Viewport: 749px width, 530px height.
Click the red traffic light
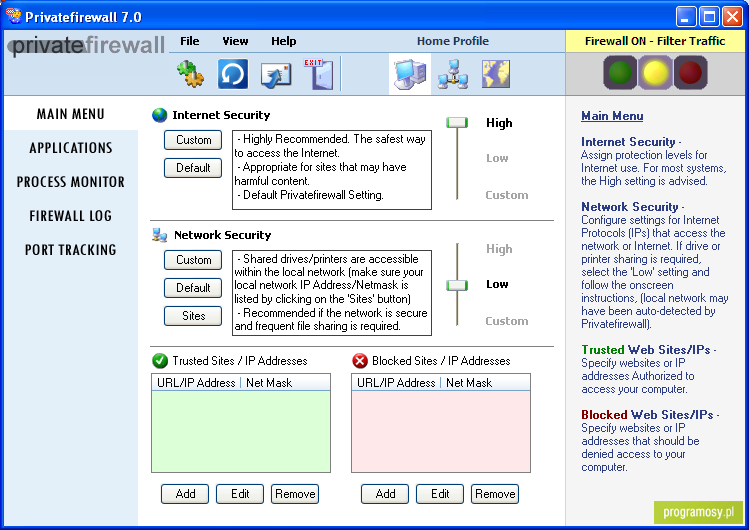tap(690, 73)
